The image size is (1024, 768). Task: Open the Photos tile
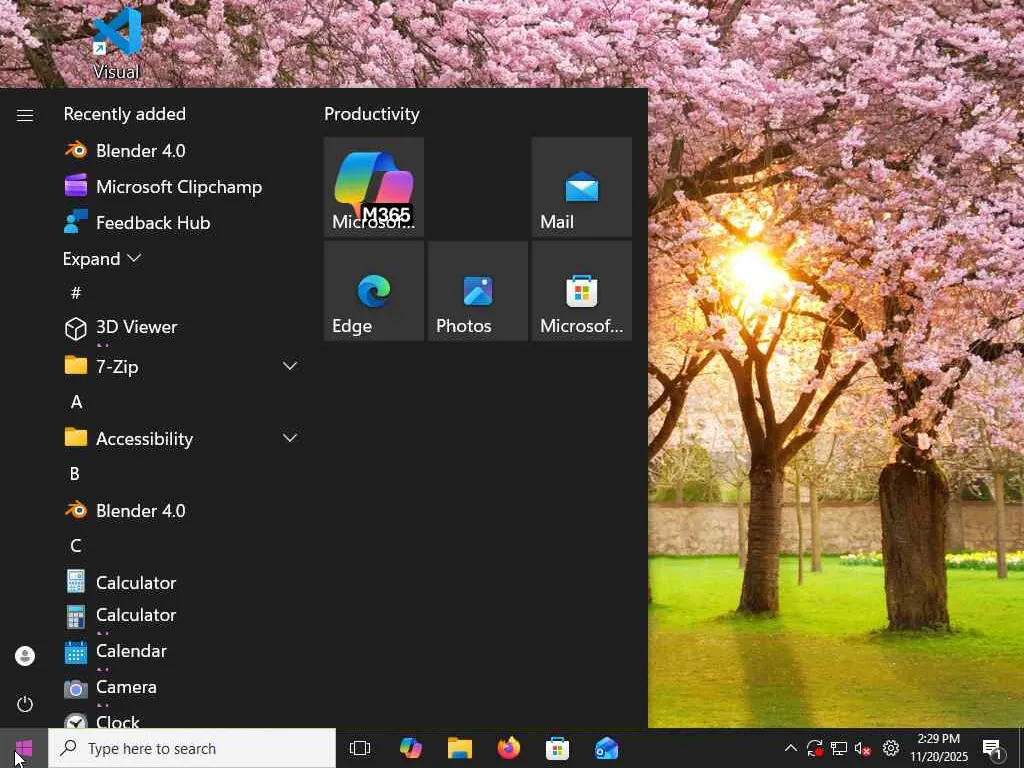pos(477,291)
